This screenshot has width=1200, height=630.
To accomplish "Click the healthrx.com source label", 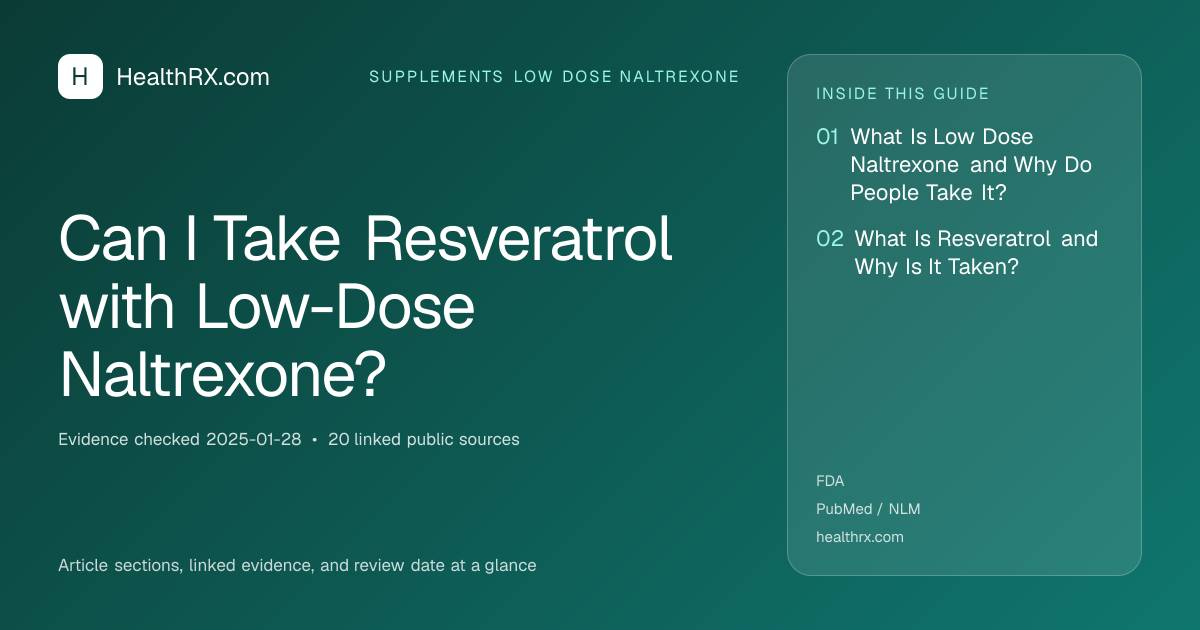I will (860, 537).
